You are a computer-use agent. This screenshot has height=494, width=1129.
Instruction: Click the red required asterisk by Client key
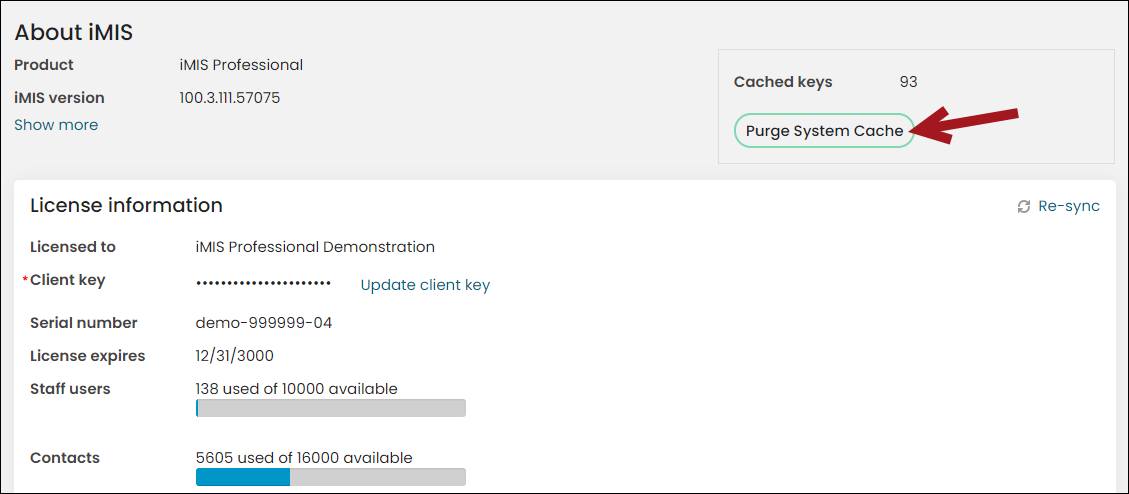click(26, 280)
